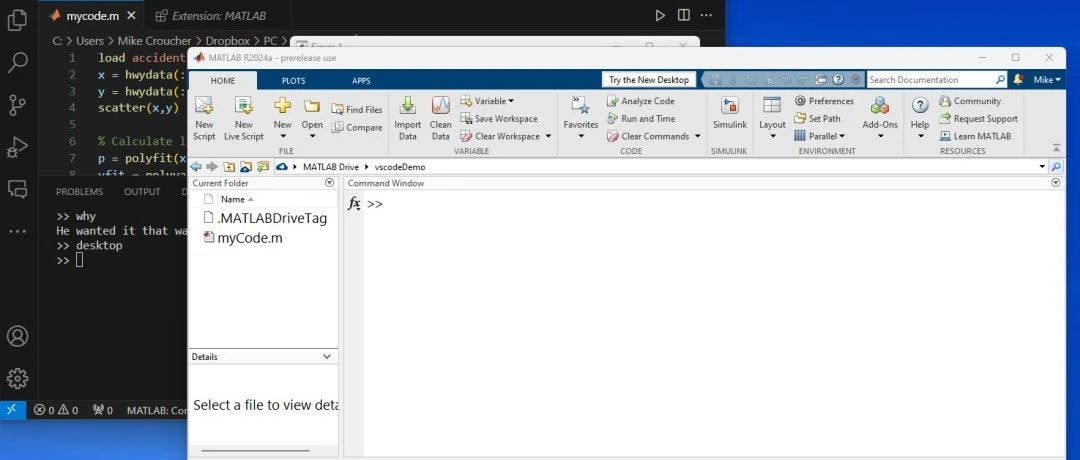Image resolution: width=1080 pixels, height=460 pixels.
Task: Click the Try the New Desktop button
Action: tap(649, 80)
